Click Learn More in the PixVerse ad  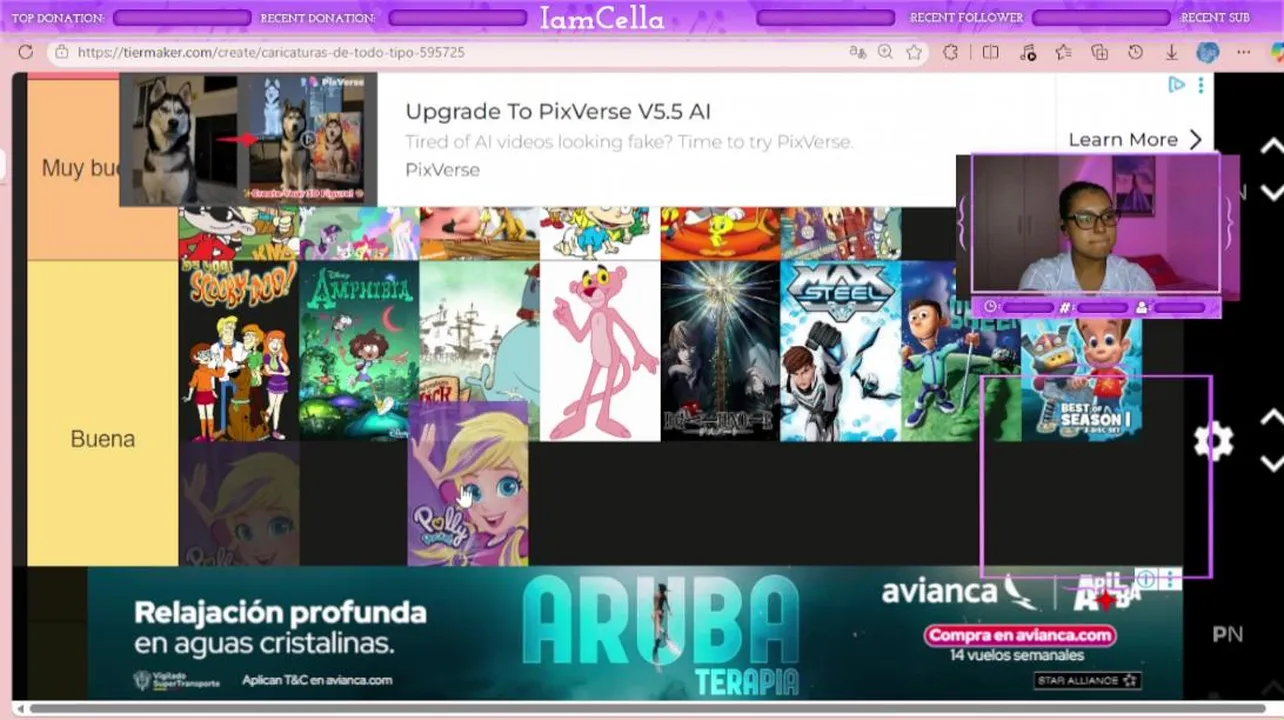[x=1135, y=140]
